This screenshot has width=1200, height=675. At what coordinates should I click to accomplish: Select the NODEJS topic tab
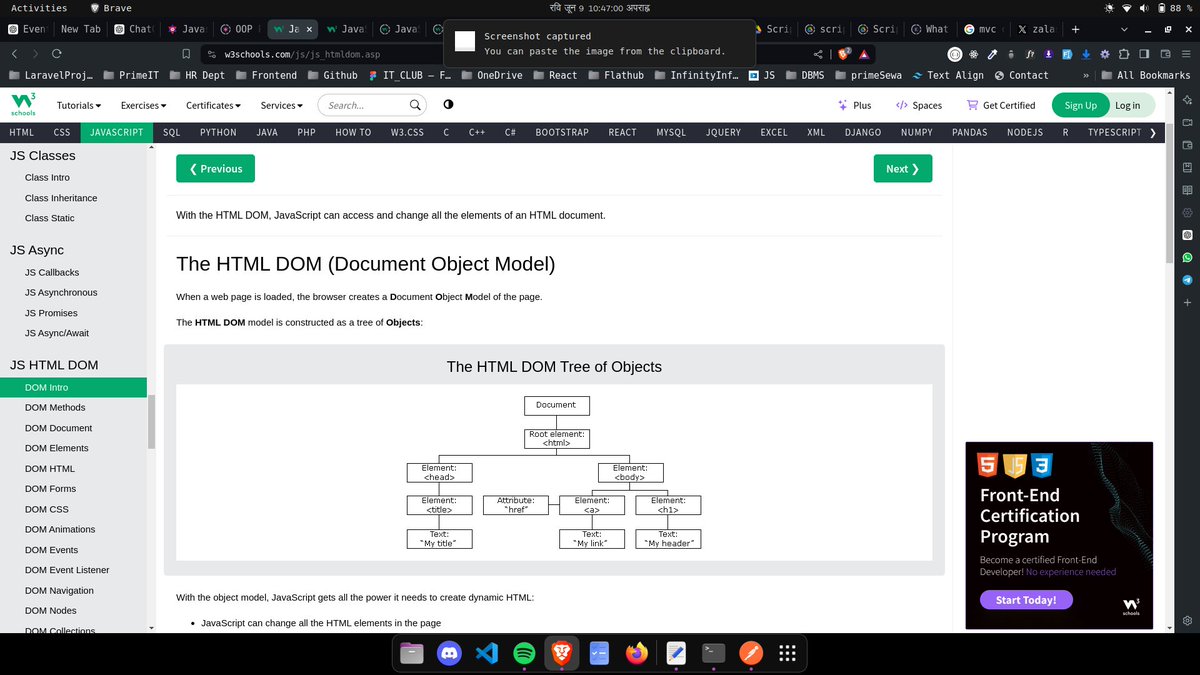(x=1025, y=132)
